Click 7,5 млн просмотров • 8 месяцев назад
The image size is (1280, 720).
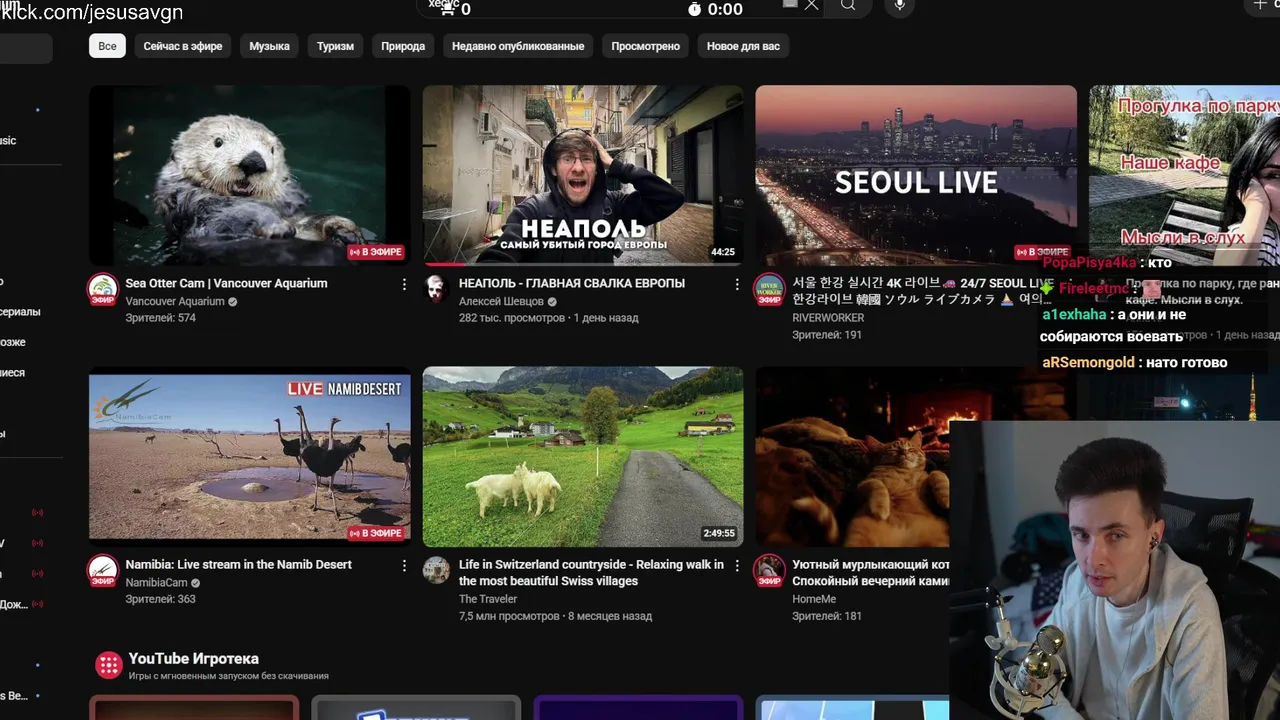(555, 616)
